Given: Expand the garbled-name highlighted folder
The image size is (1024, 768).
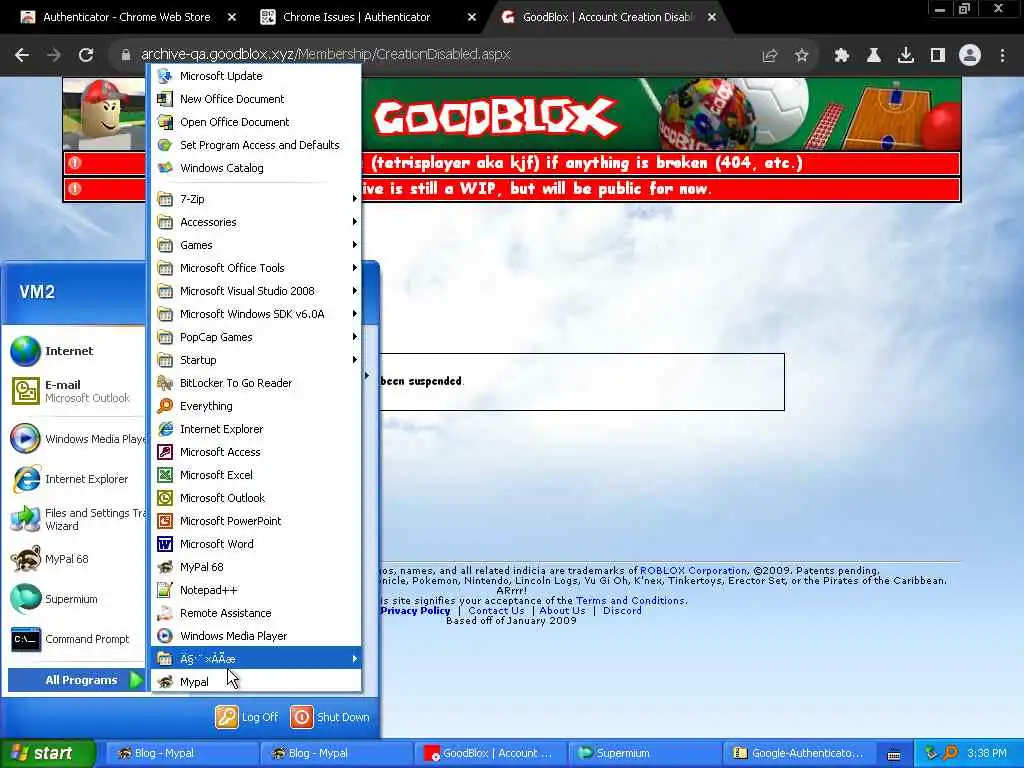Looking at the screenshot, I should point(256,659).
